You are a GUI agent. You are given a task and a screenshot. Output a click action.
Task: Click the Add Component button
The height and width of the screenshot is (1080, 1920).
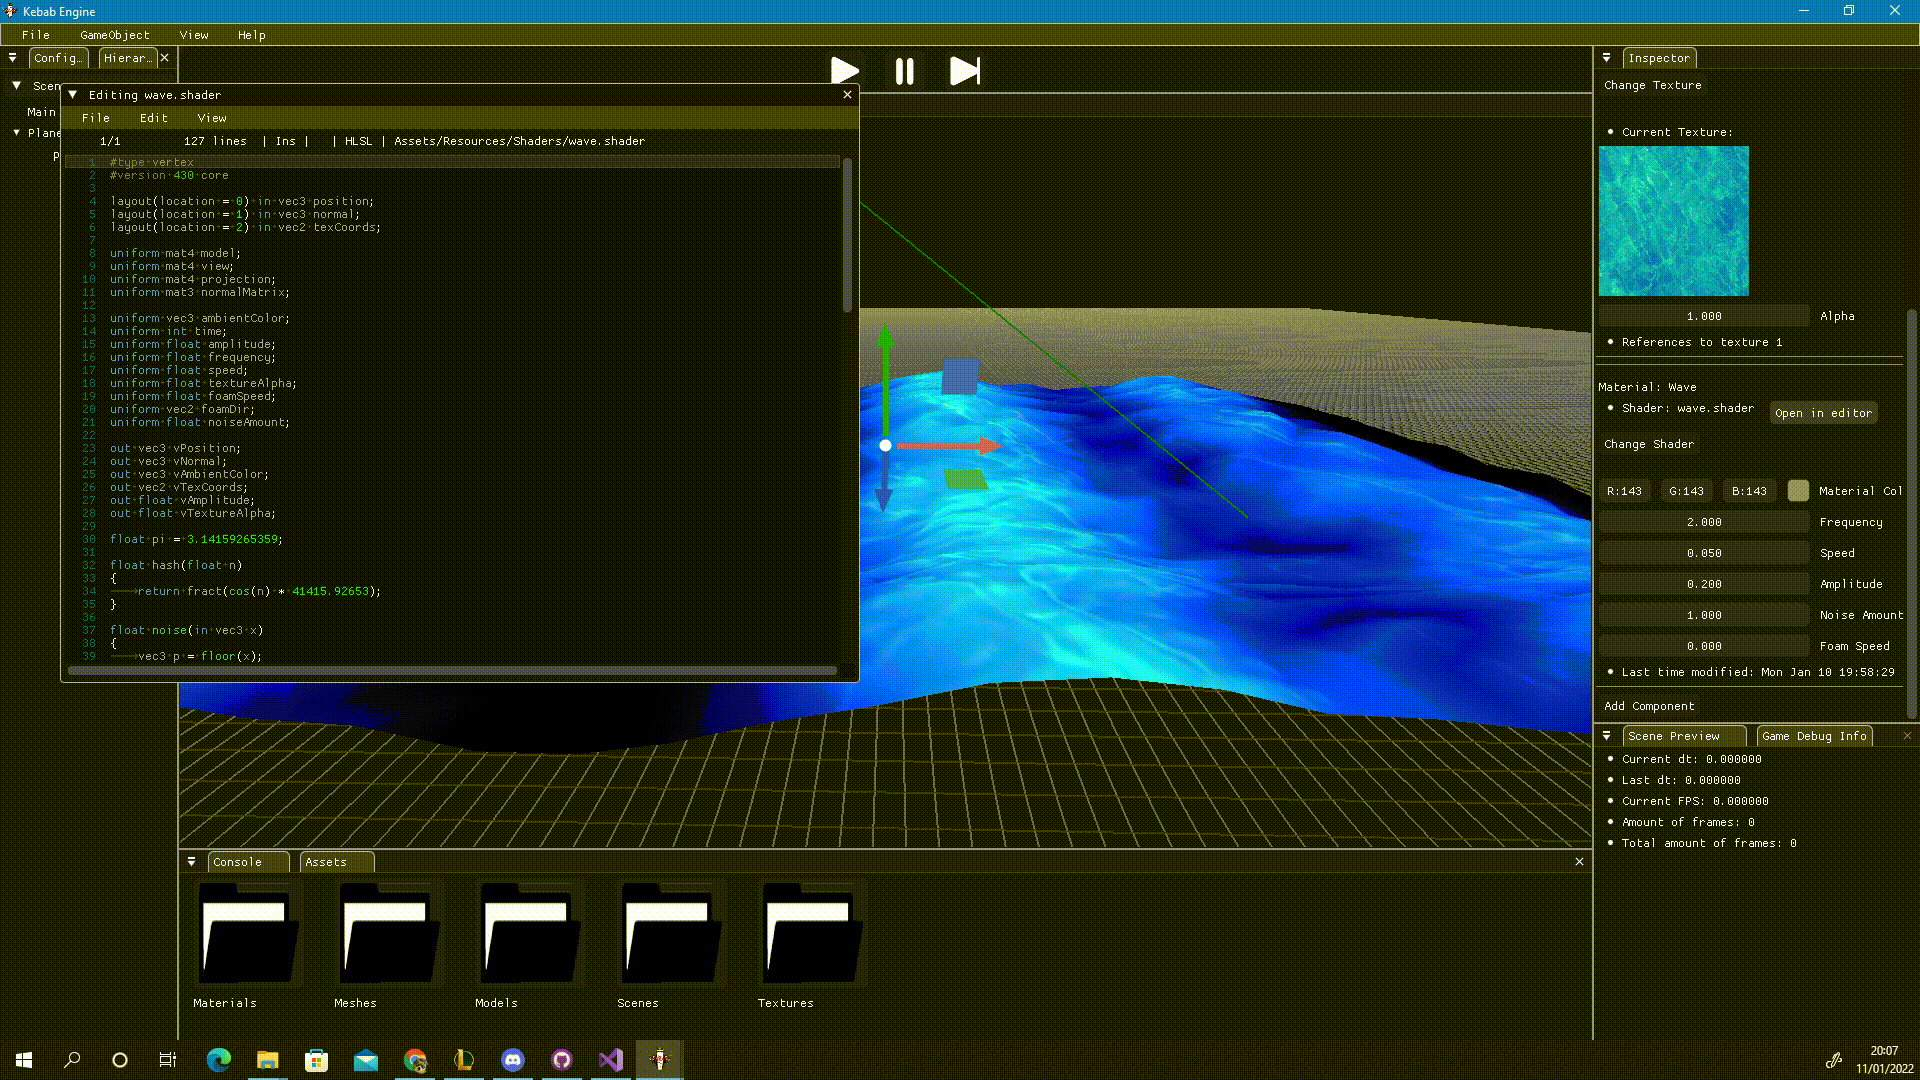tap(1649, 706)
